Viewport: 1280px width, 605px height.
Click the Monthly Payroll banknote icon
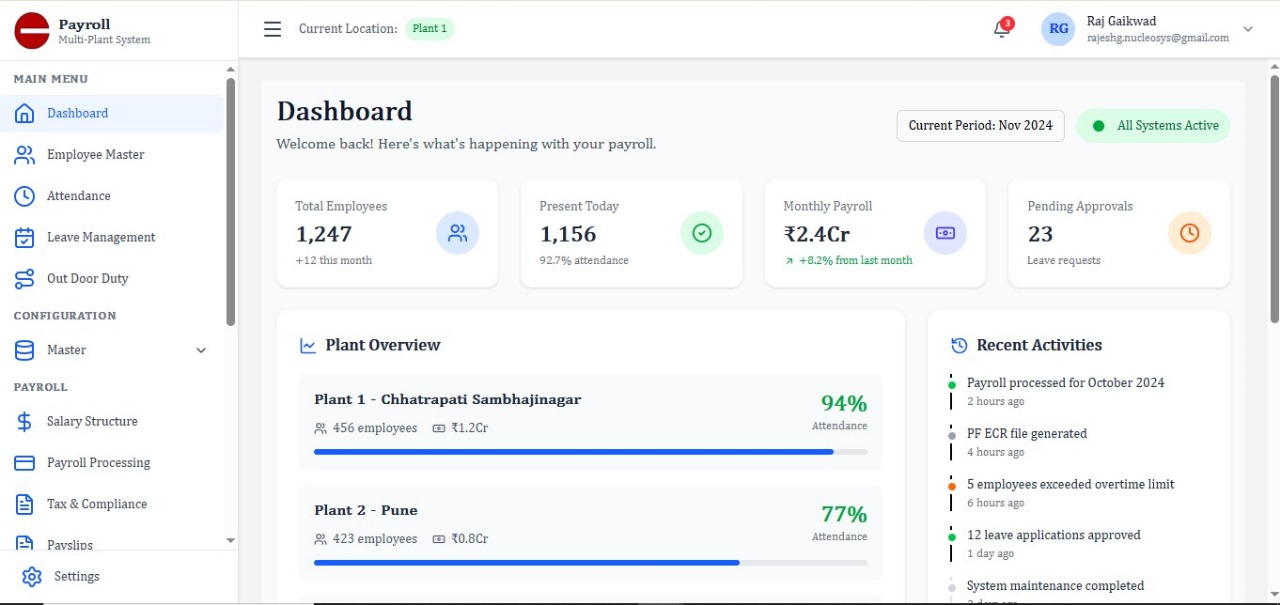pos(945,233)
